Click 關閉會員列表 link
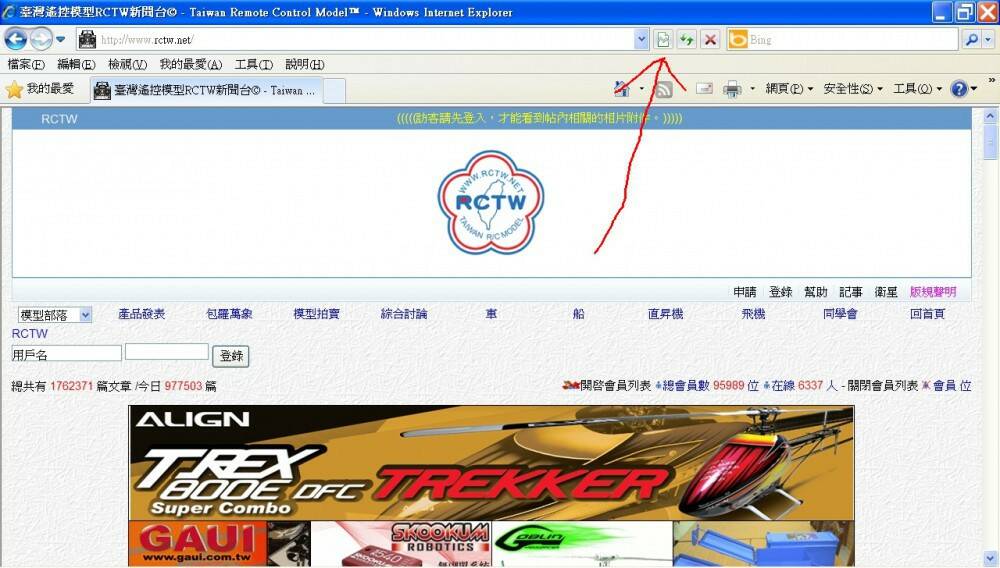 coord(883,386)
